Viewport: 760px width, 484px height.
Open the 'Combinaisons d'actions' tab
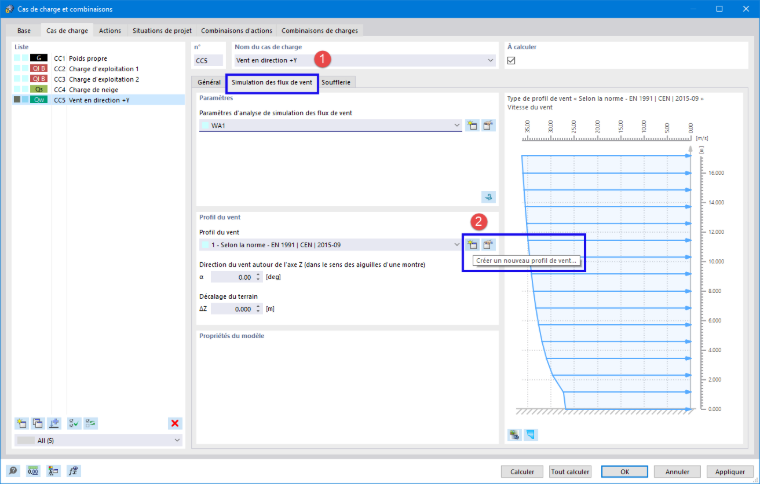(237, 31)
